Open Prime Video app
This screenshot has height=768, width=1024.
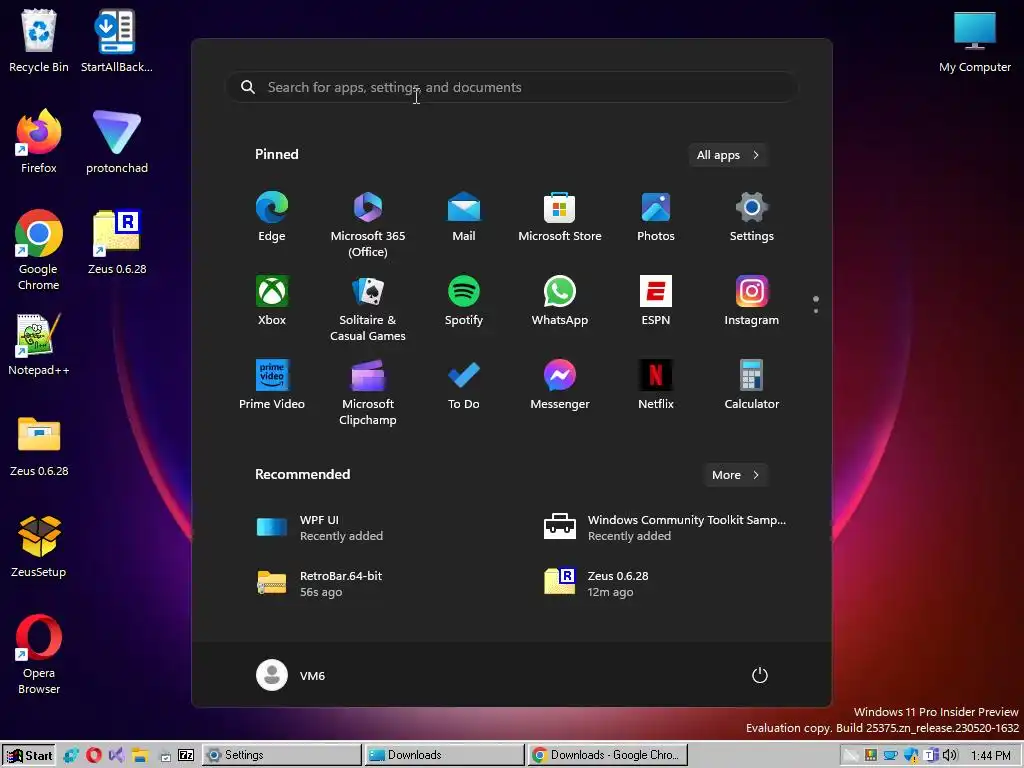[x=272, y=385]
